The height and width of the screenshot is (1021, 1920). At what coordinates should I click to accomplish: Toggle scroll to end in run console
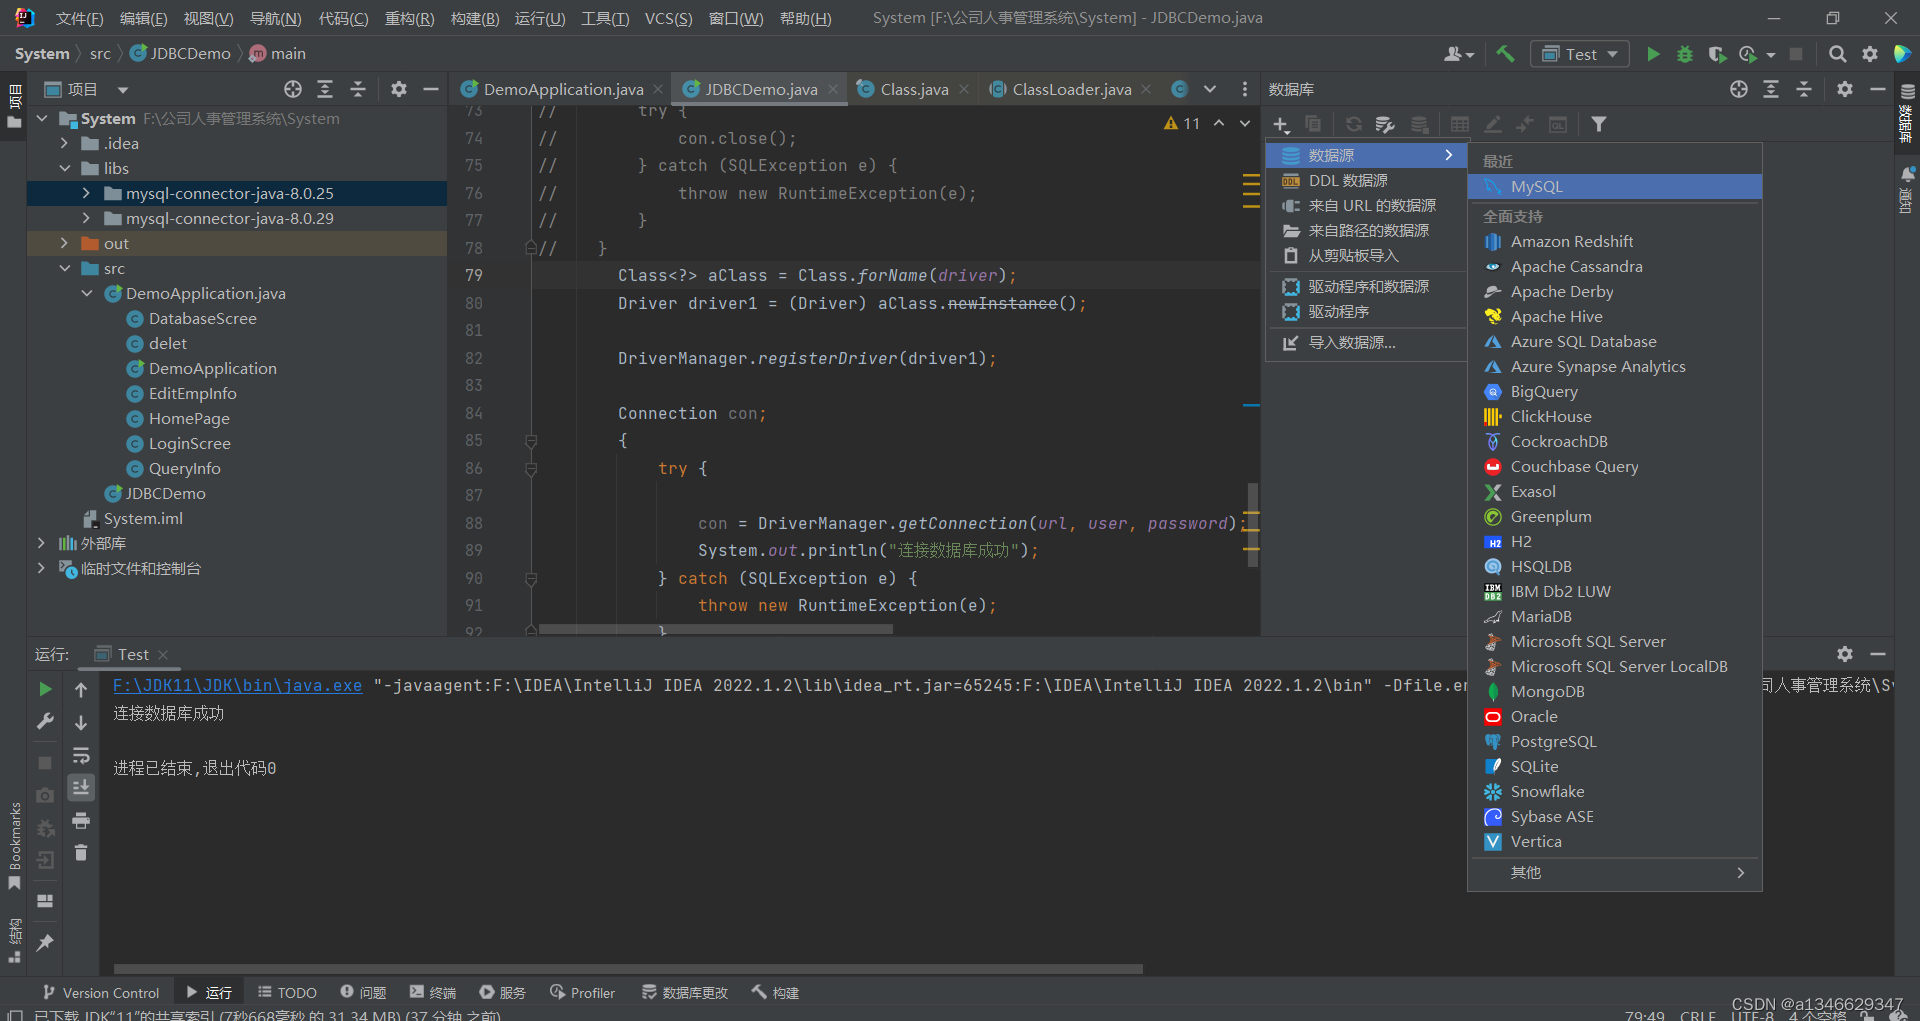tap(81, 788)
